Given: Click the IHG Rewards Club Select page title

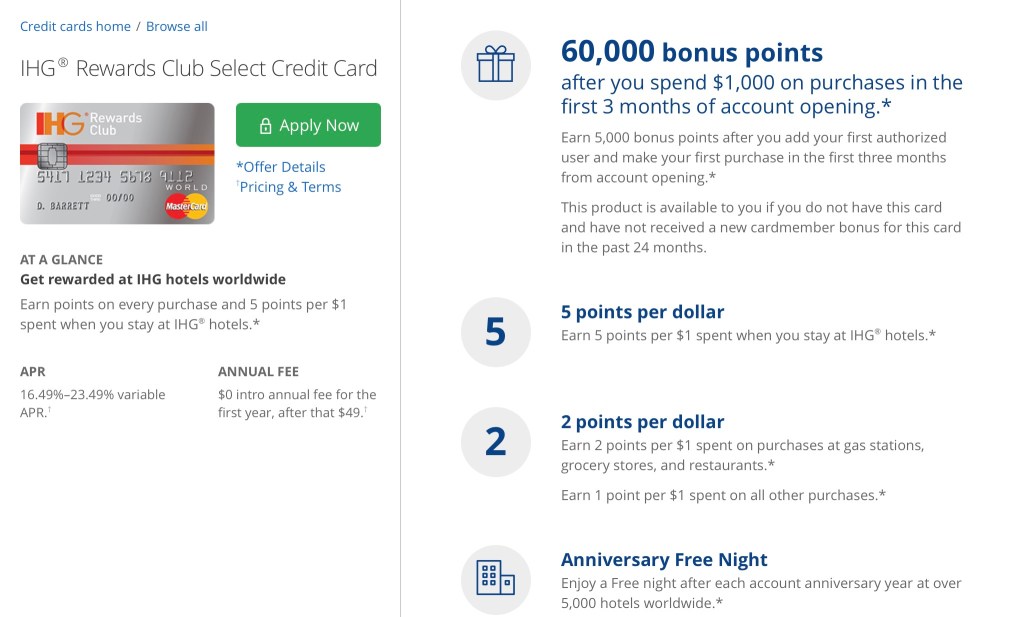Looking at the screenshot, I should point(199,69).
